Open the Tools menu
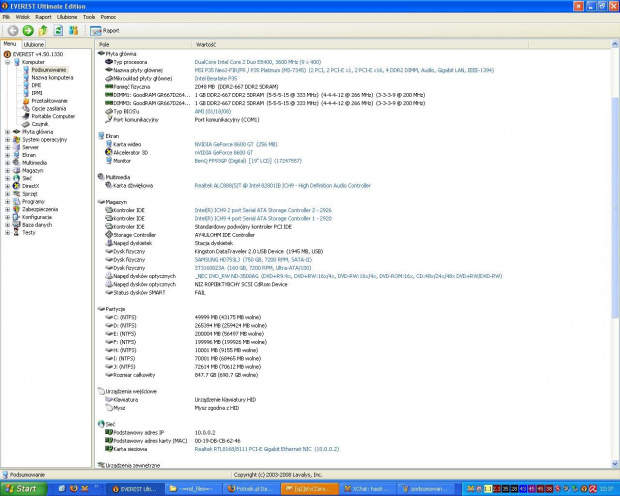 coord(89,17)
